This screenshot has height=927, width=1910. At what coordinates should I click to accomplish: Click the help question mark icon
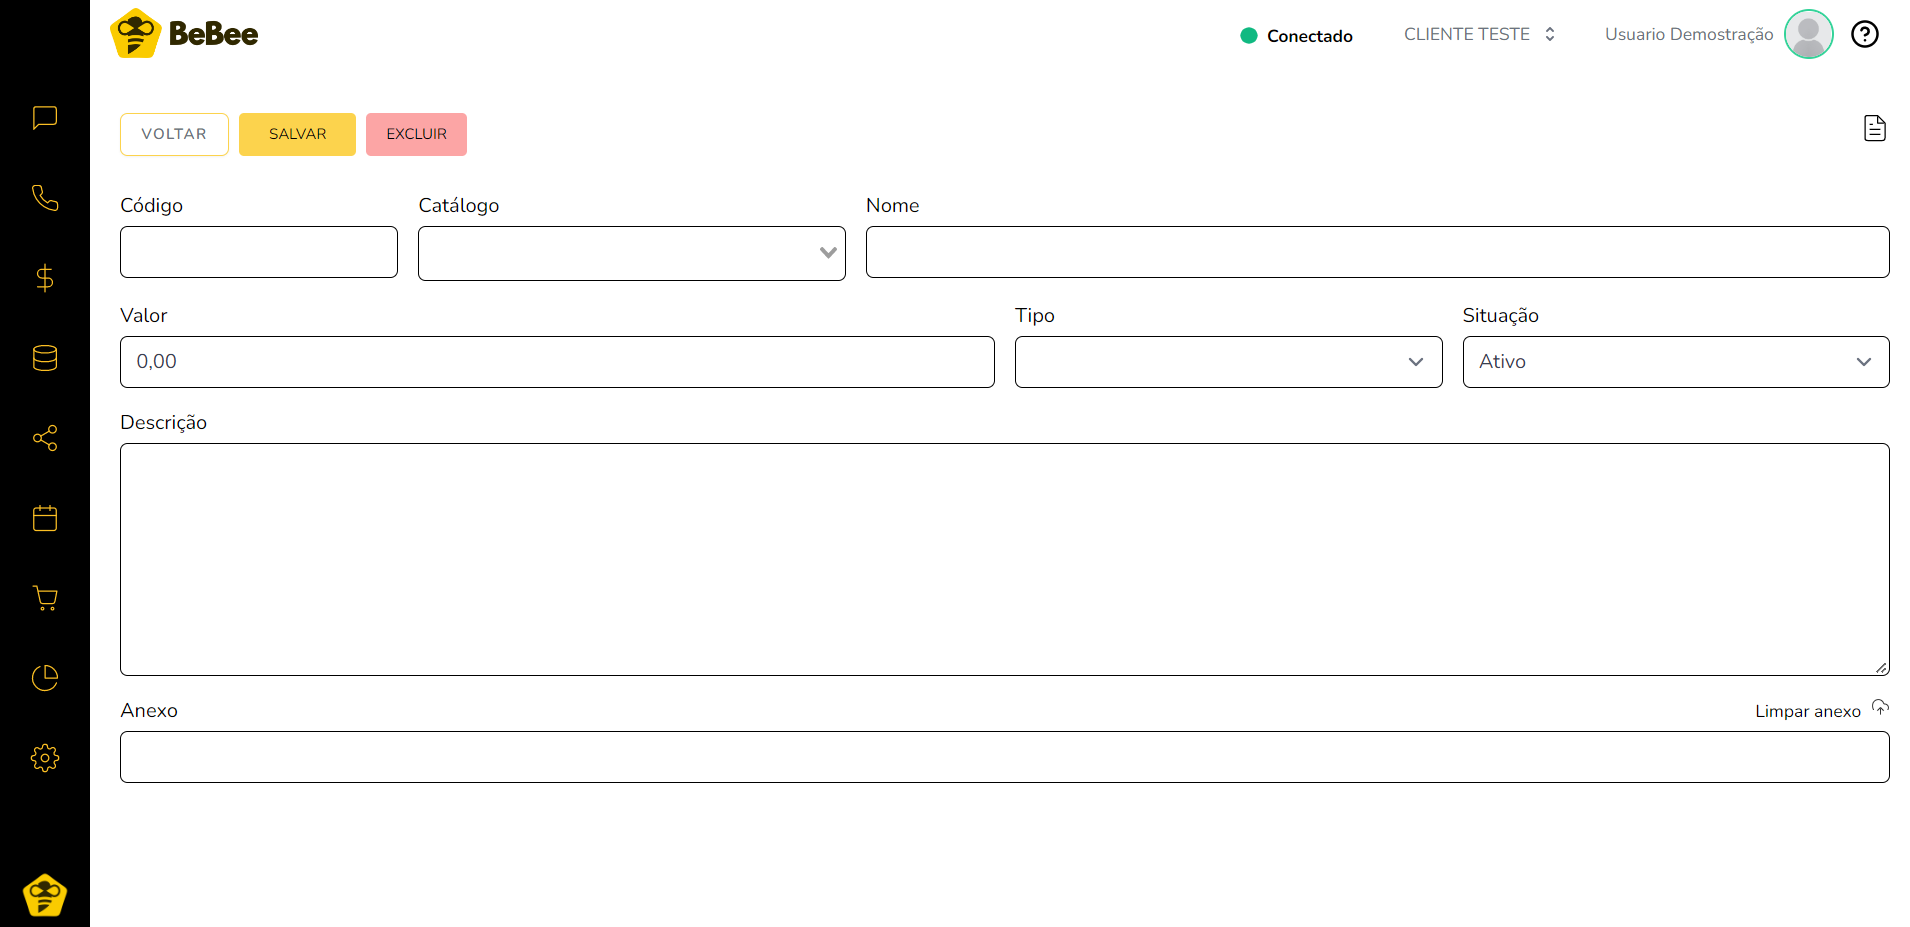1864,35
